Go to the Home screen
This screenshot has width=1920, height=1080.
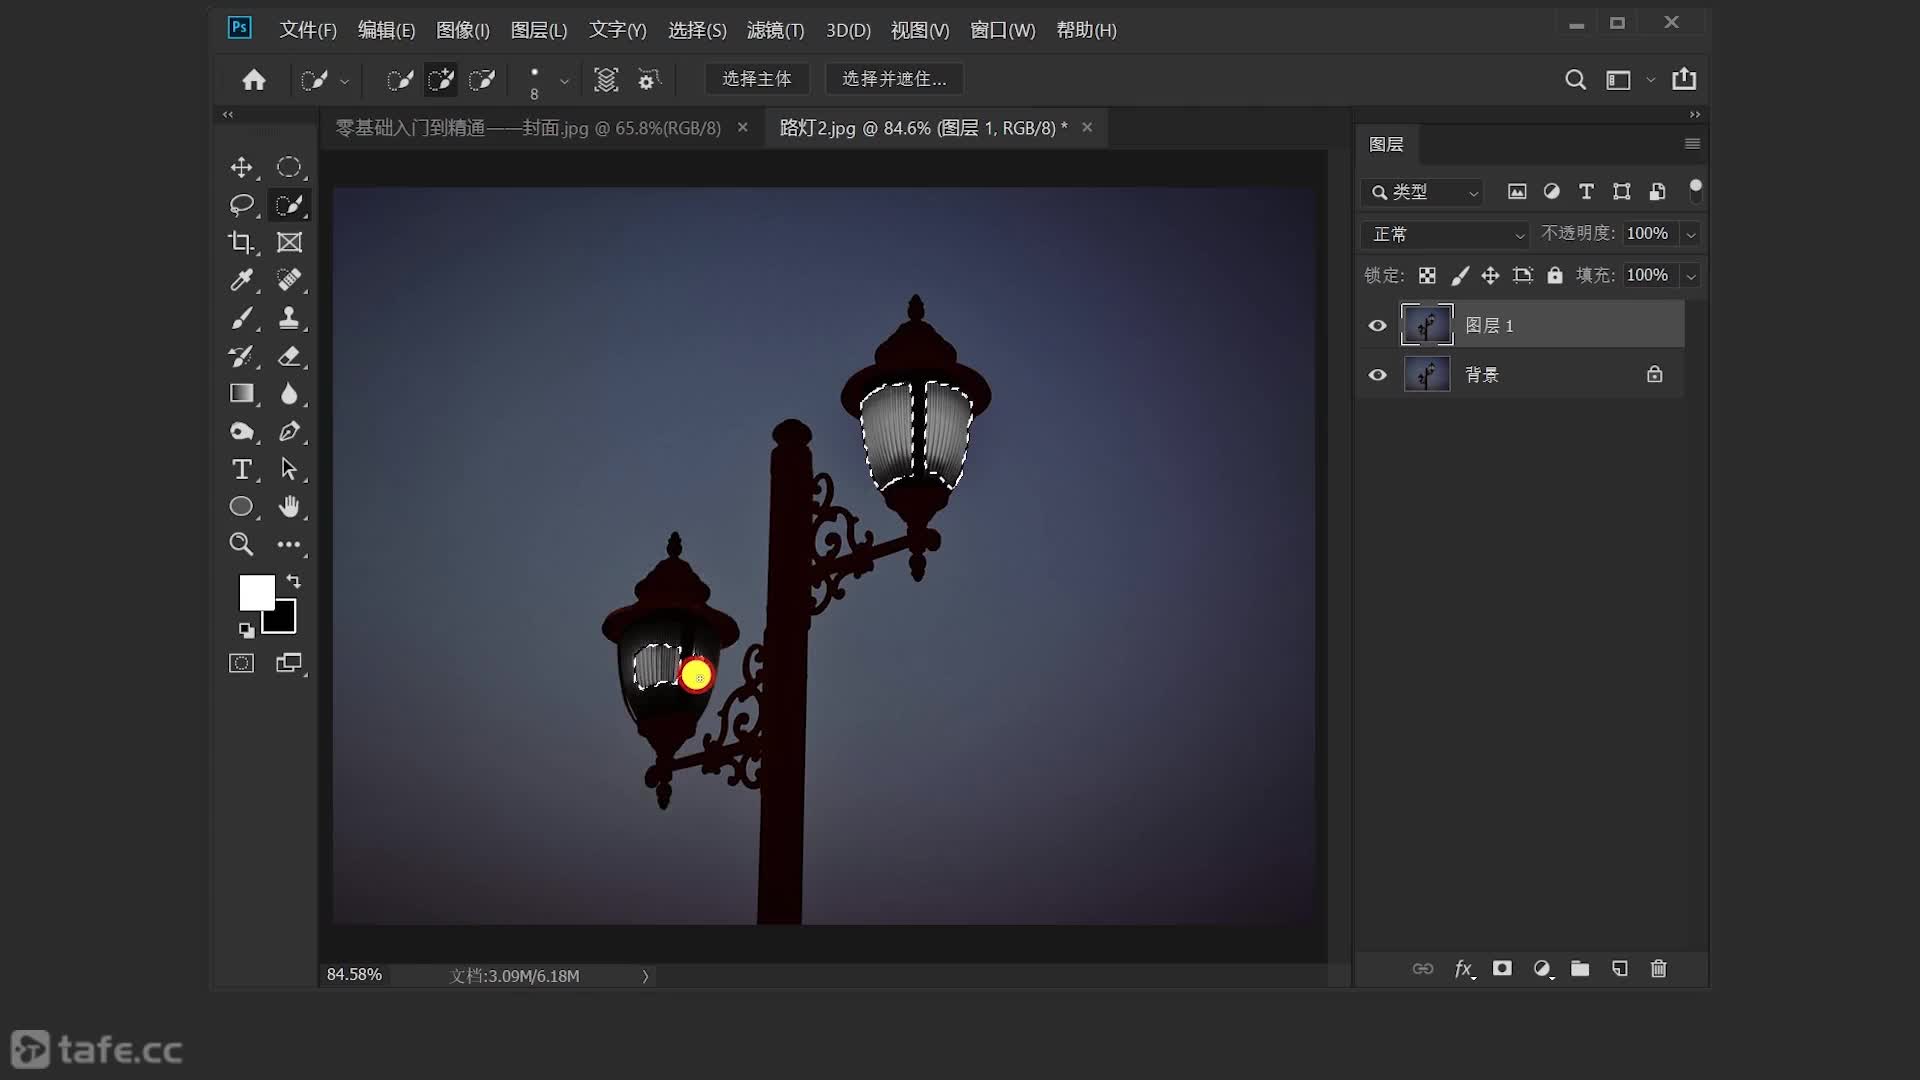tap(254, 79)
